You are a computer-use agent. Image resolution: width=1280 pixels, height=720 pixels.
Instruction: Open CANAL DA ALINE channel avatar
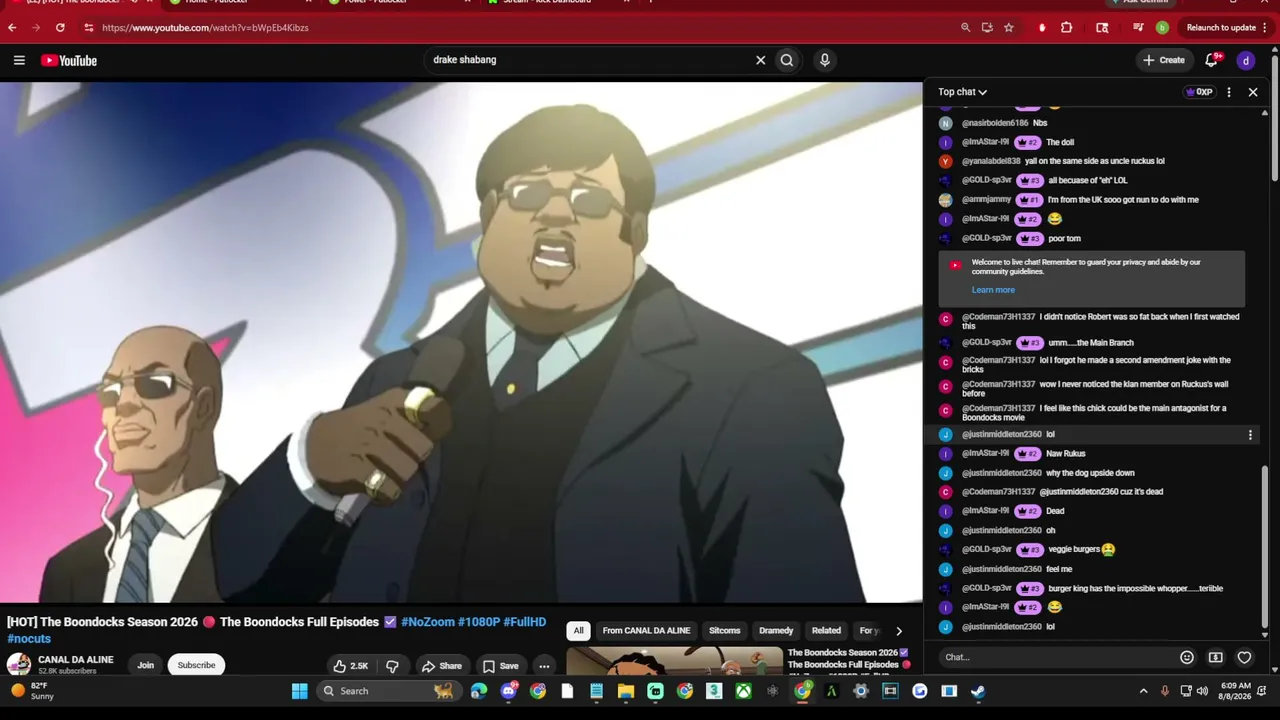pyautogui.click(x=19, y=665)
